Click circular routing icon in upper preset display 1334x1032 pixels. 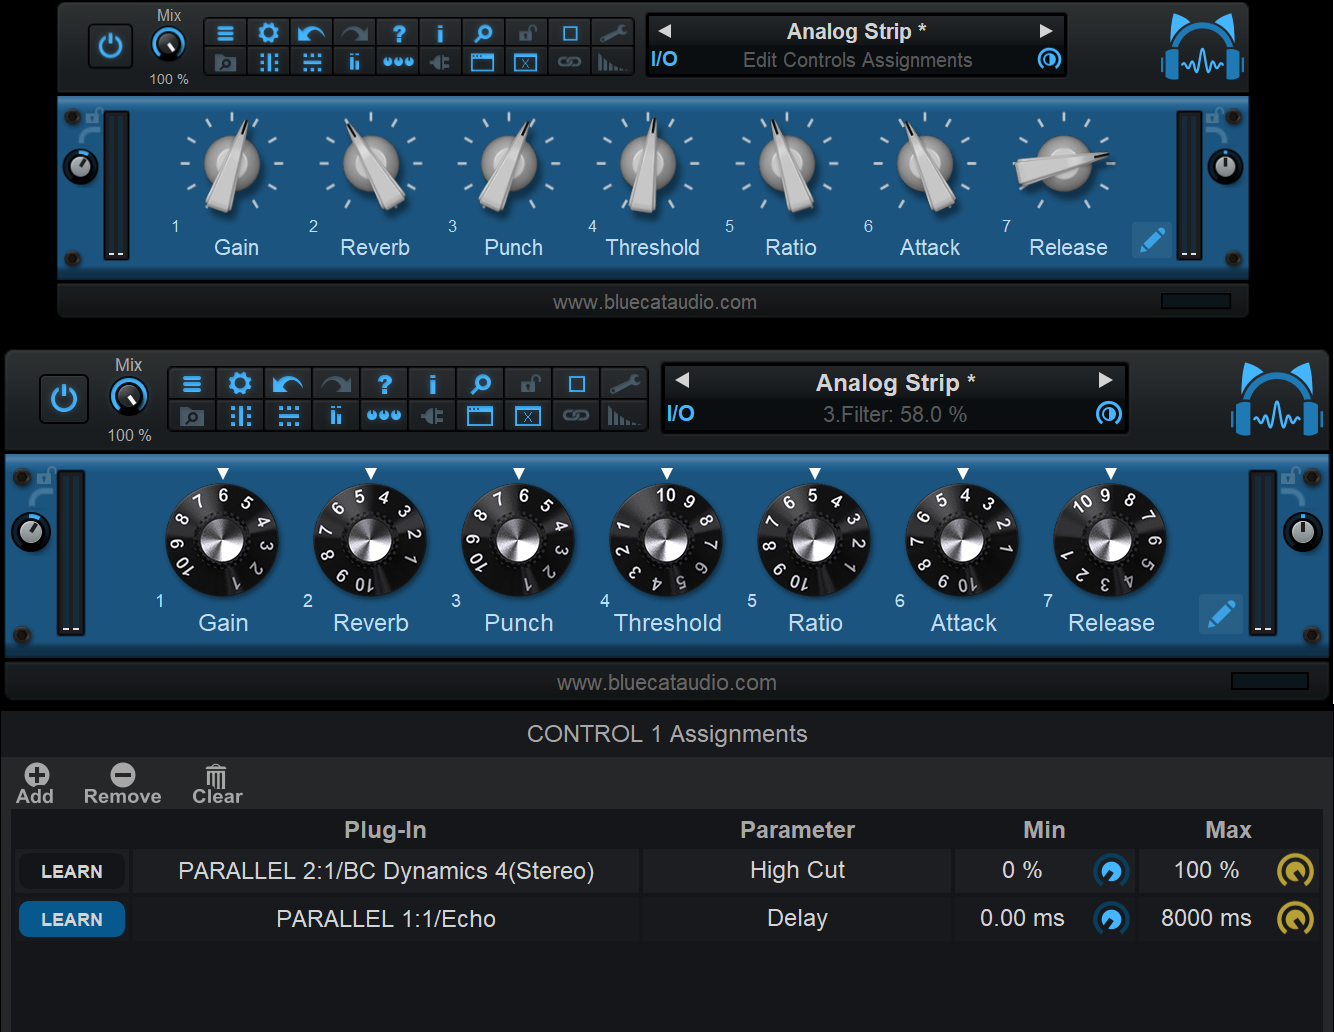(1049, 59)
